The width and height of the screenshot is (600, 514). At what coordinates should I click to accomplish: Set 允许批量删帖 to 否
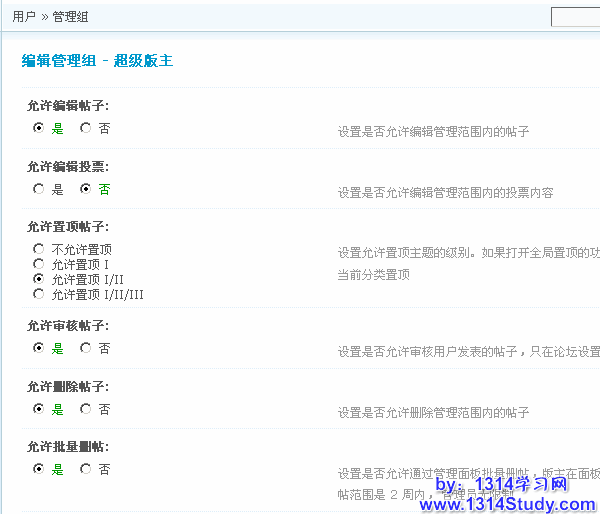(86, 468)
